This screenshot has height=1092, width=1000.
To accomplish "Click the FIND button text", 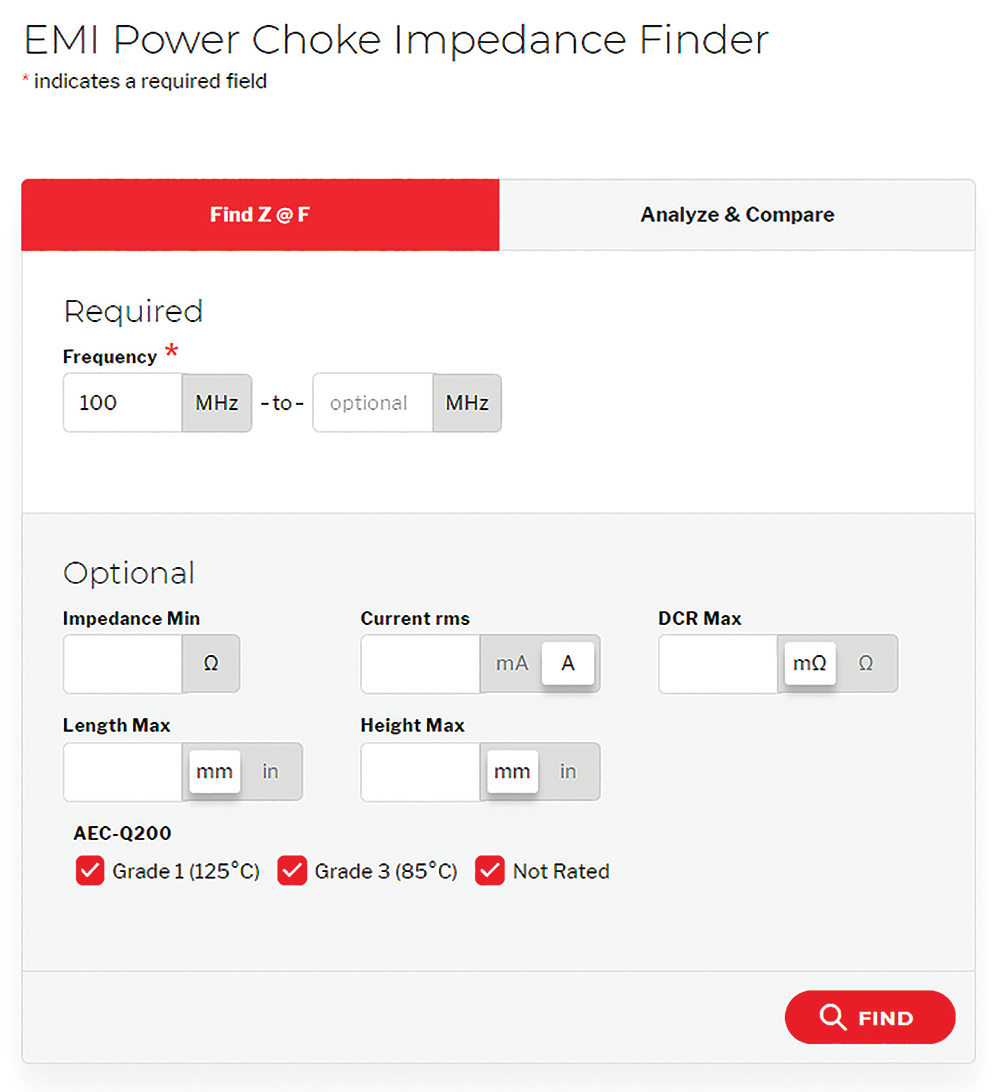I will coord(885,1018).
